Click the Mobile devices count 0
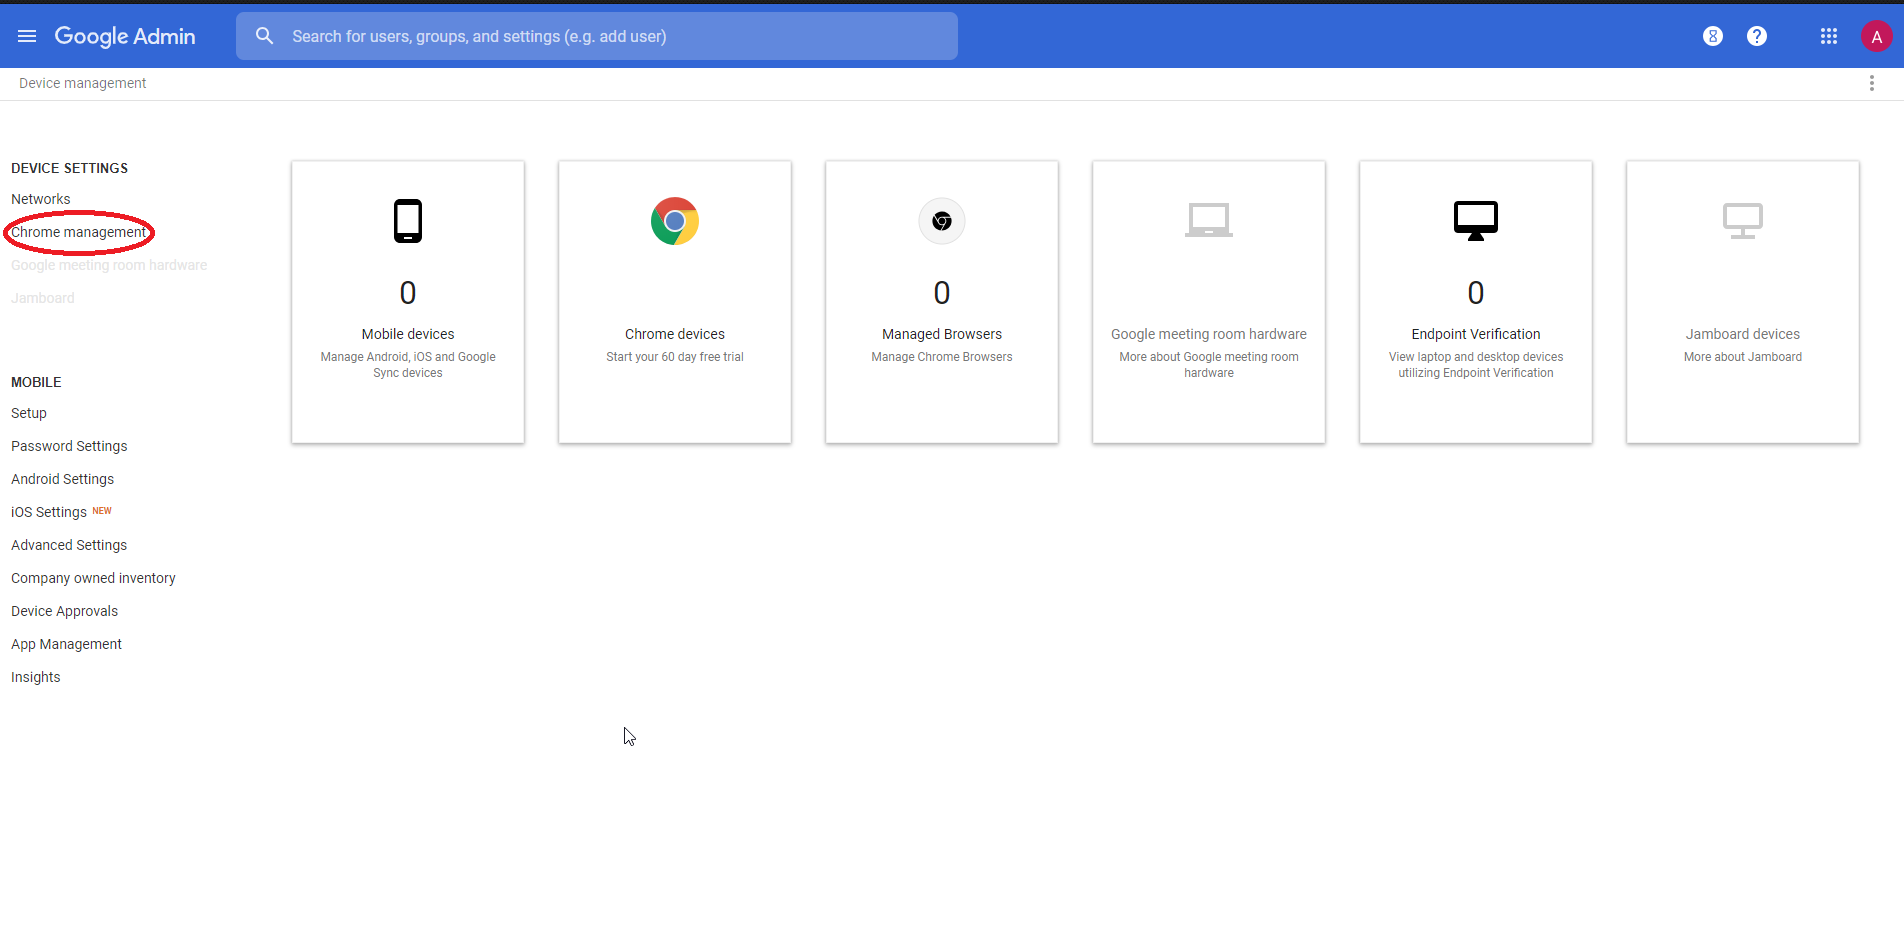The image size is (1904, 938). [408, 293]
